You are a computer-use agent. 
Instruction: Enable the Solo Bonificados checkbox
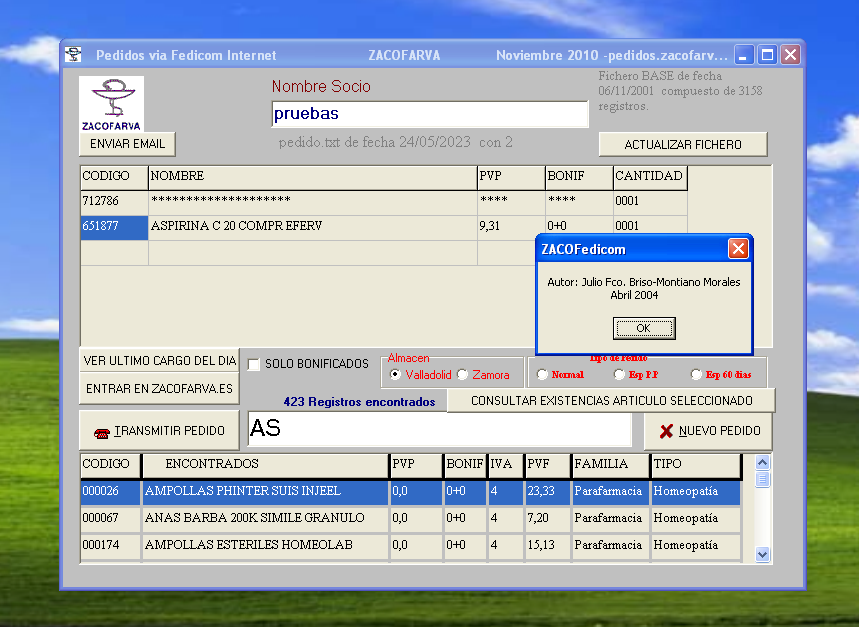coord(254,364)
